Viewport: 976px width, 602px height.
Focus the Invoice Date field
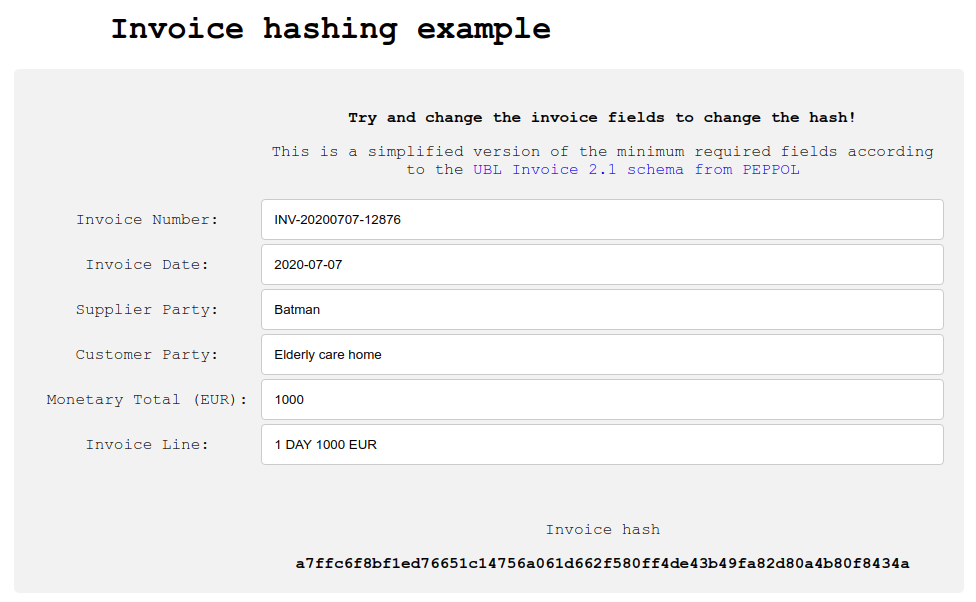602,265
